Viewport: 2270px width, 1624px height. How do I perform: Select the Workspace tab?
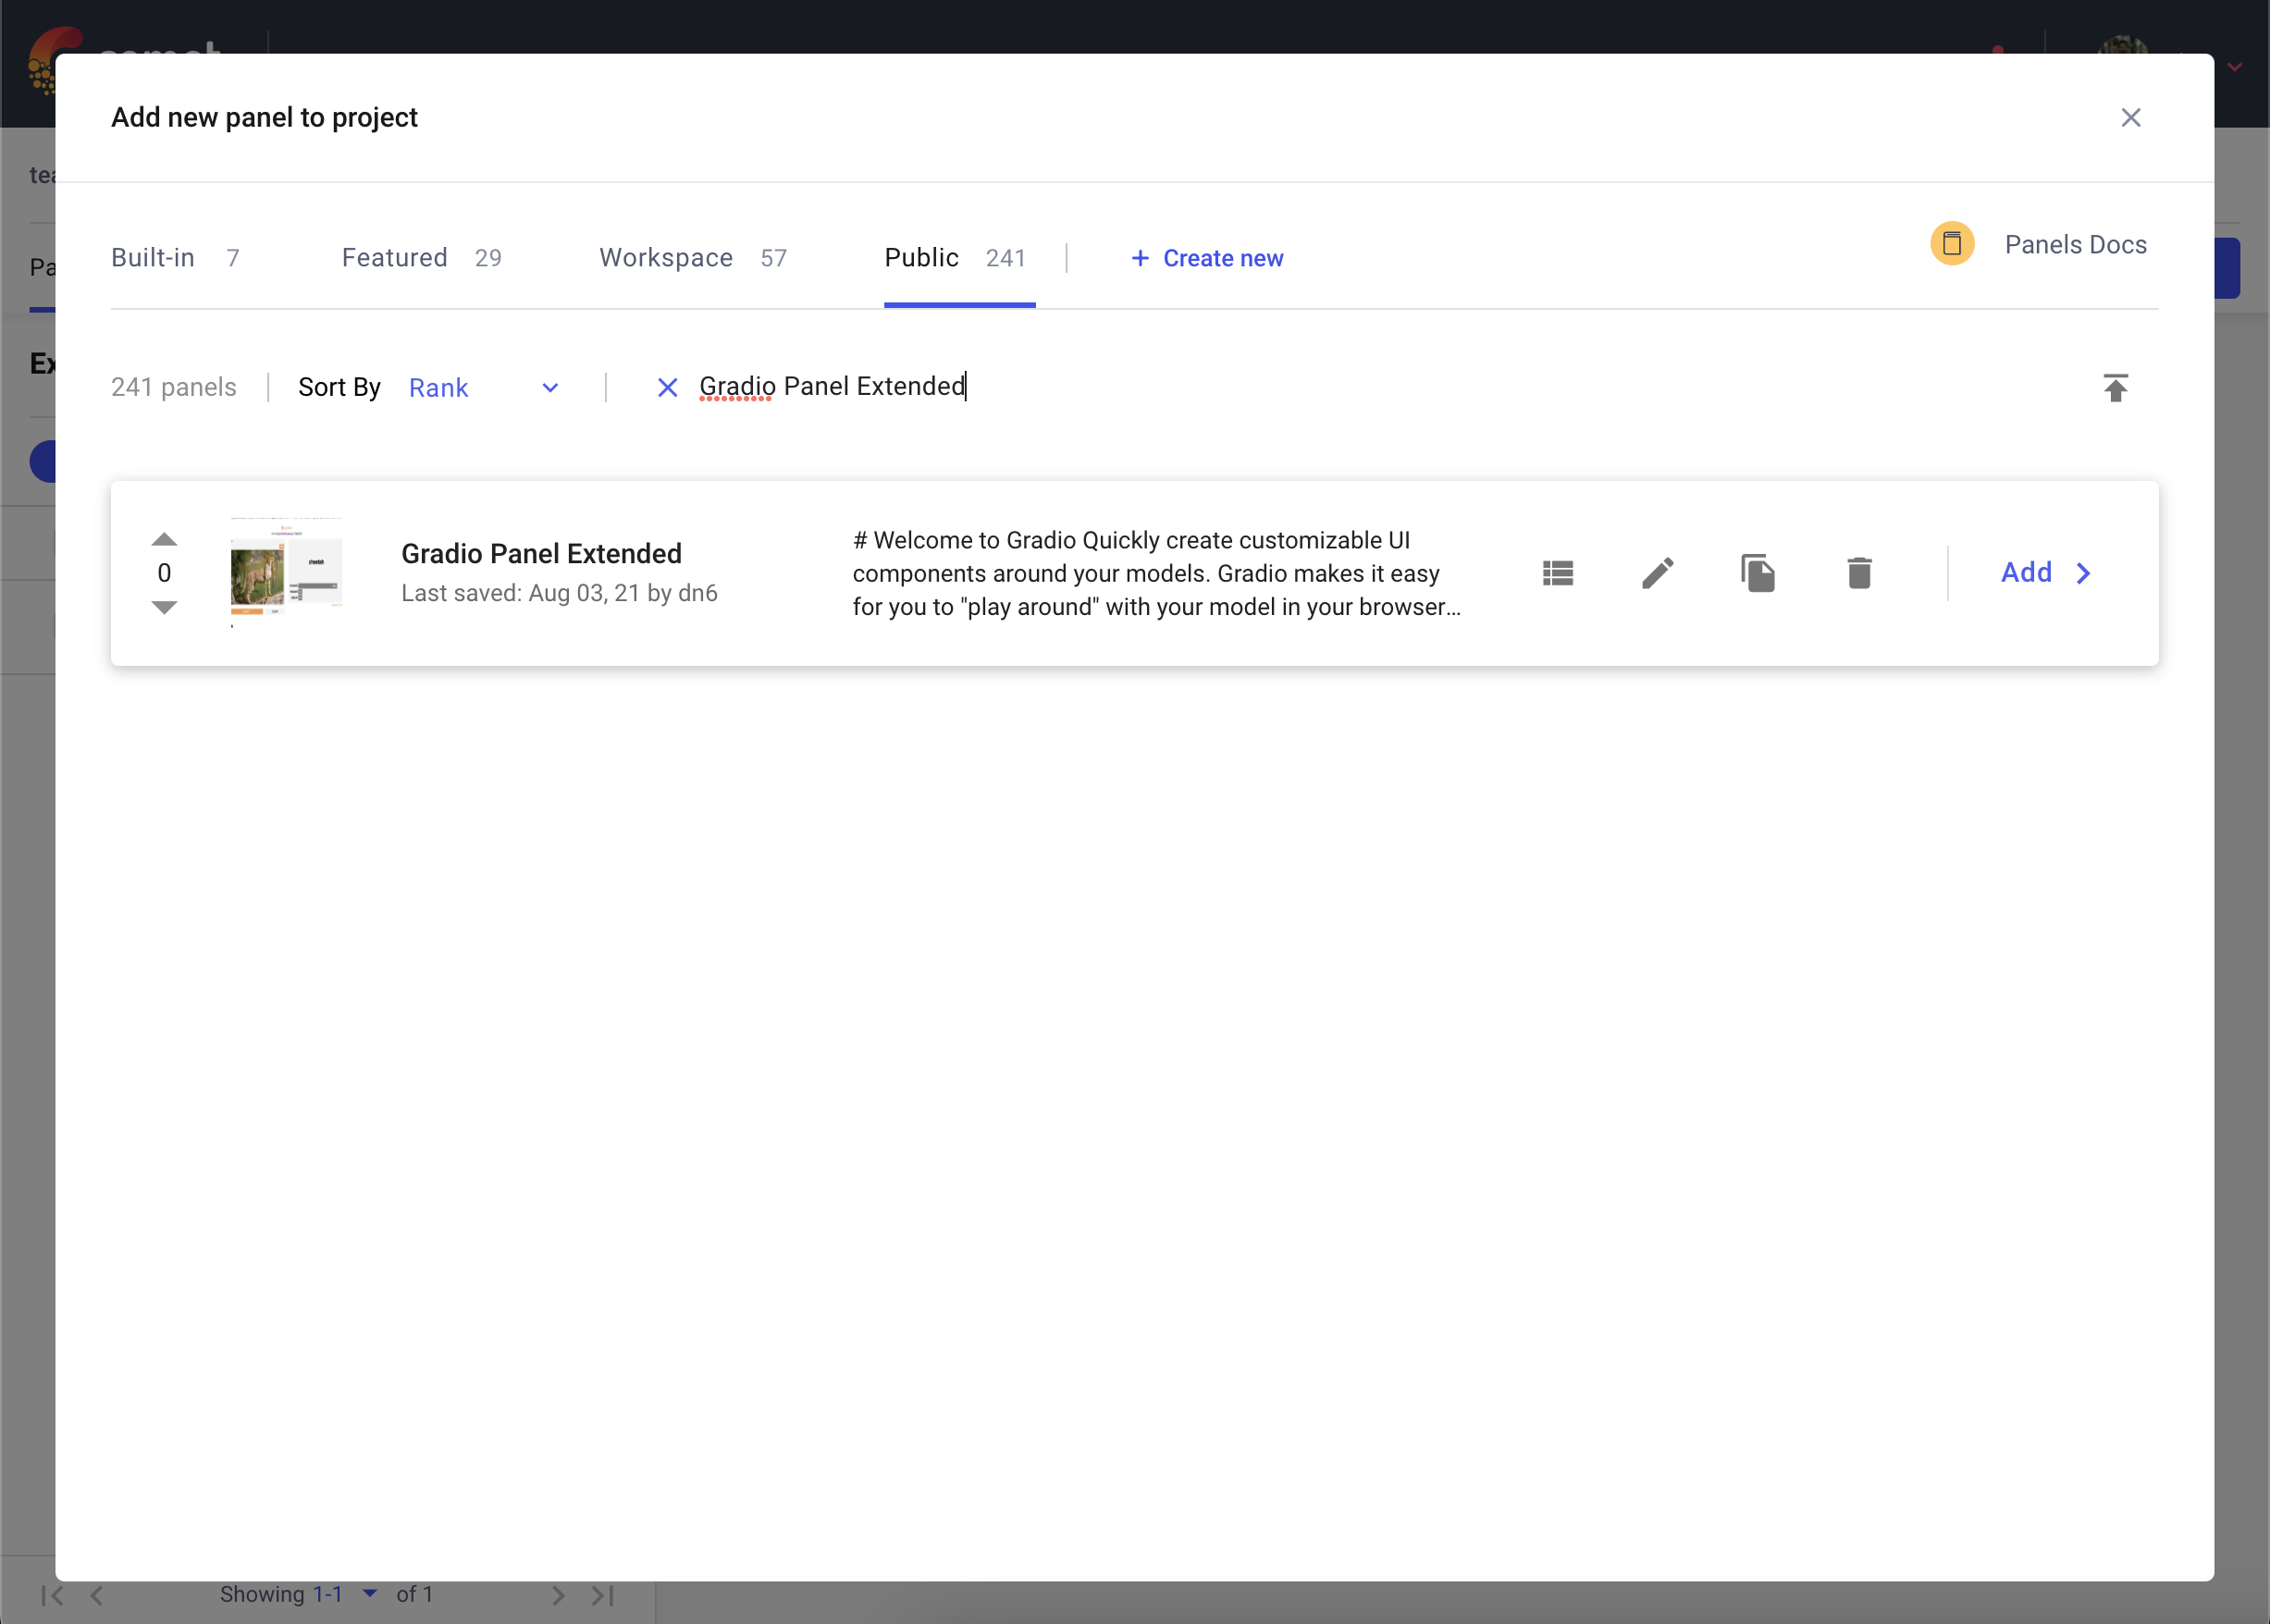(692, 258)
